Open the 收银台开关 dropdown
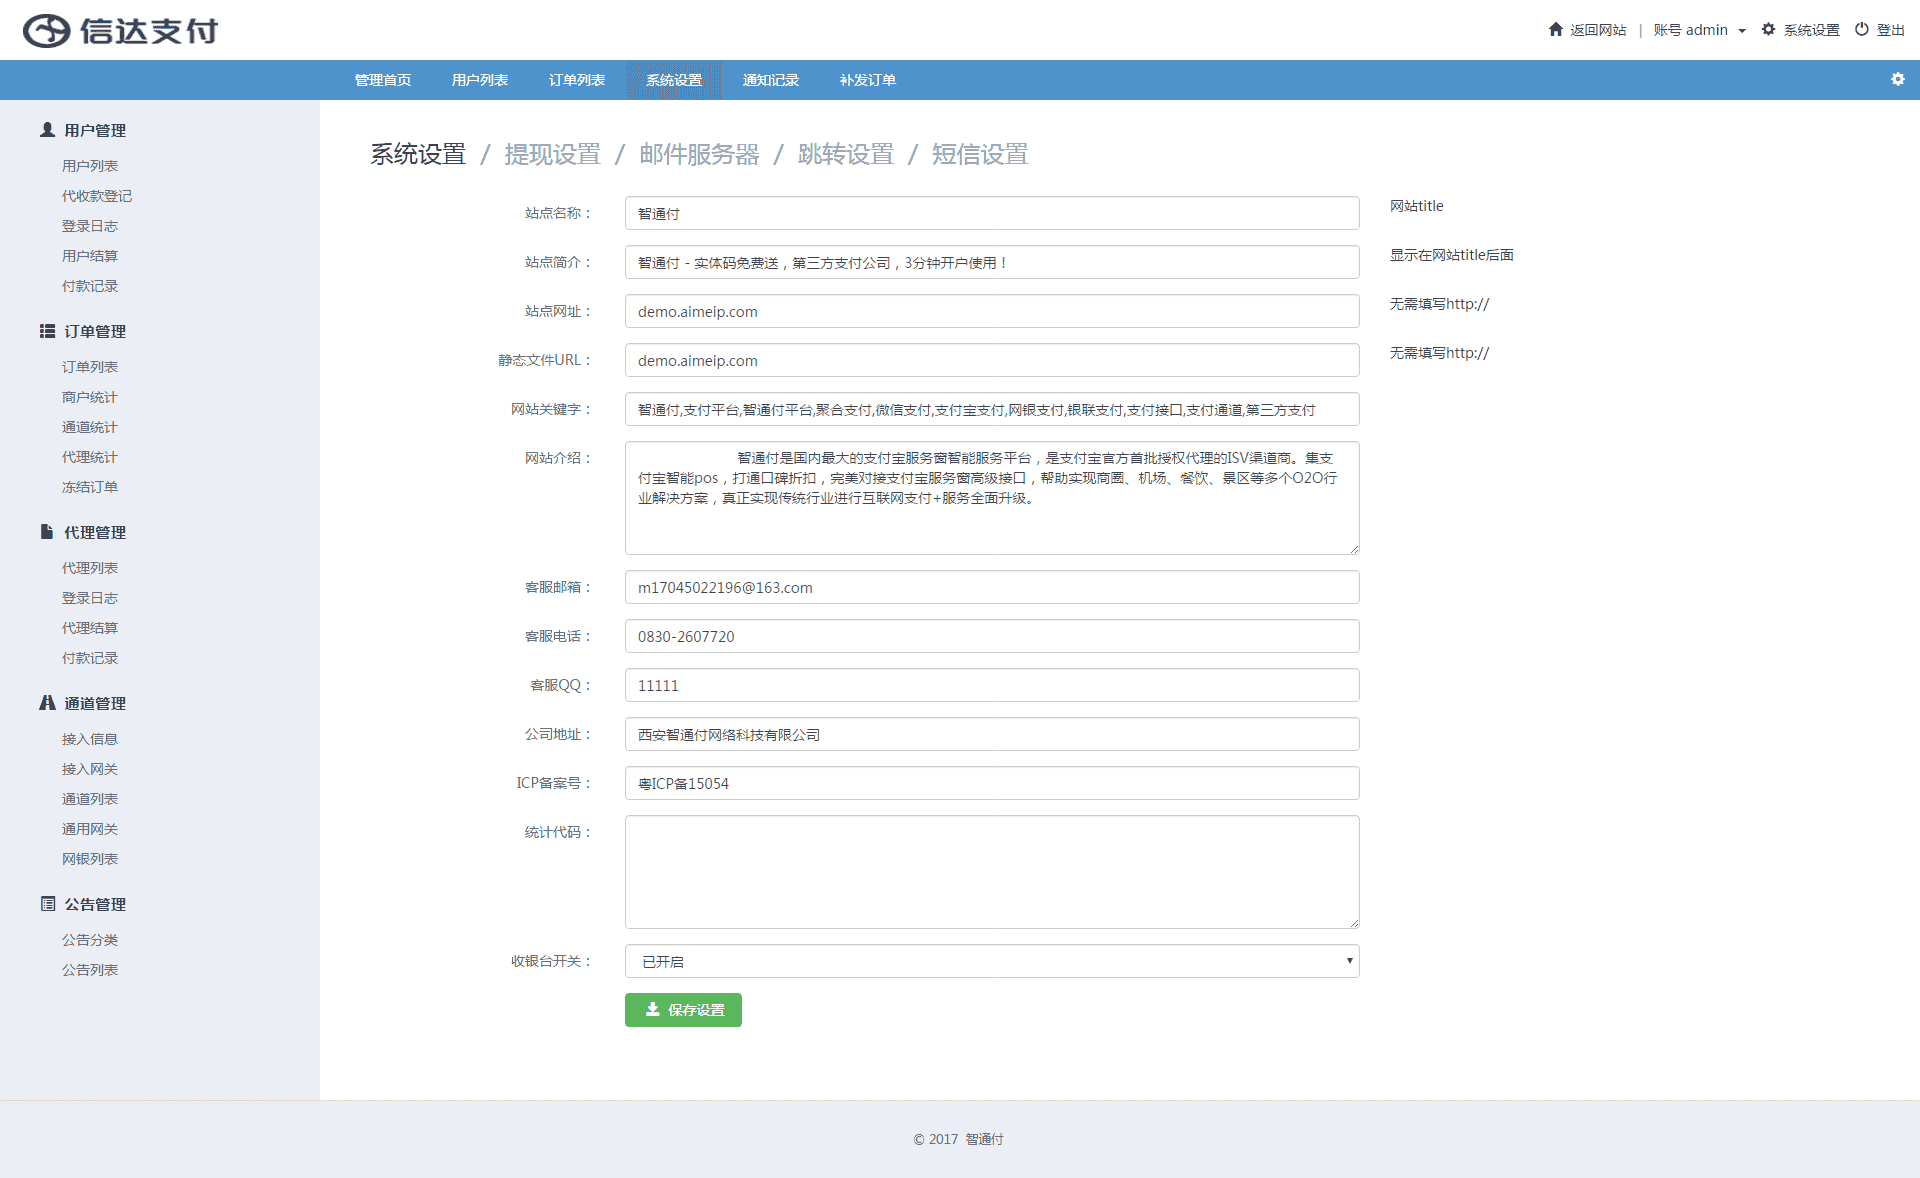This screenshot has width=1920, height=1178. point(991,961)
